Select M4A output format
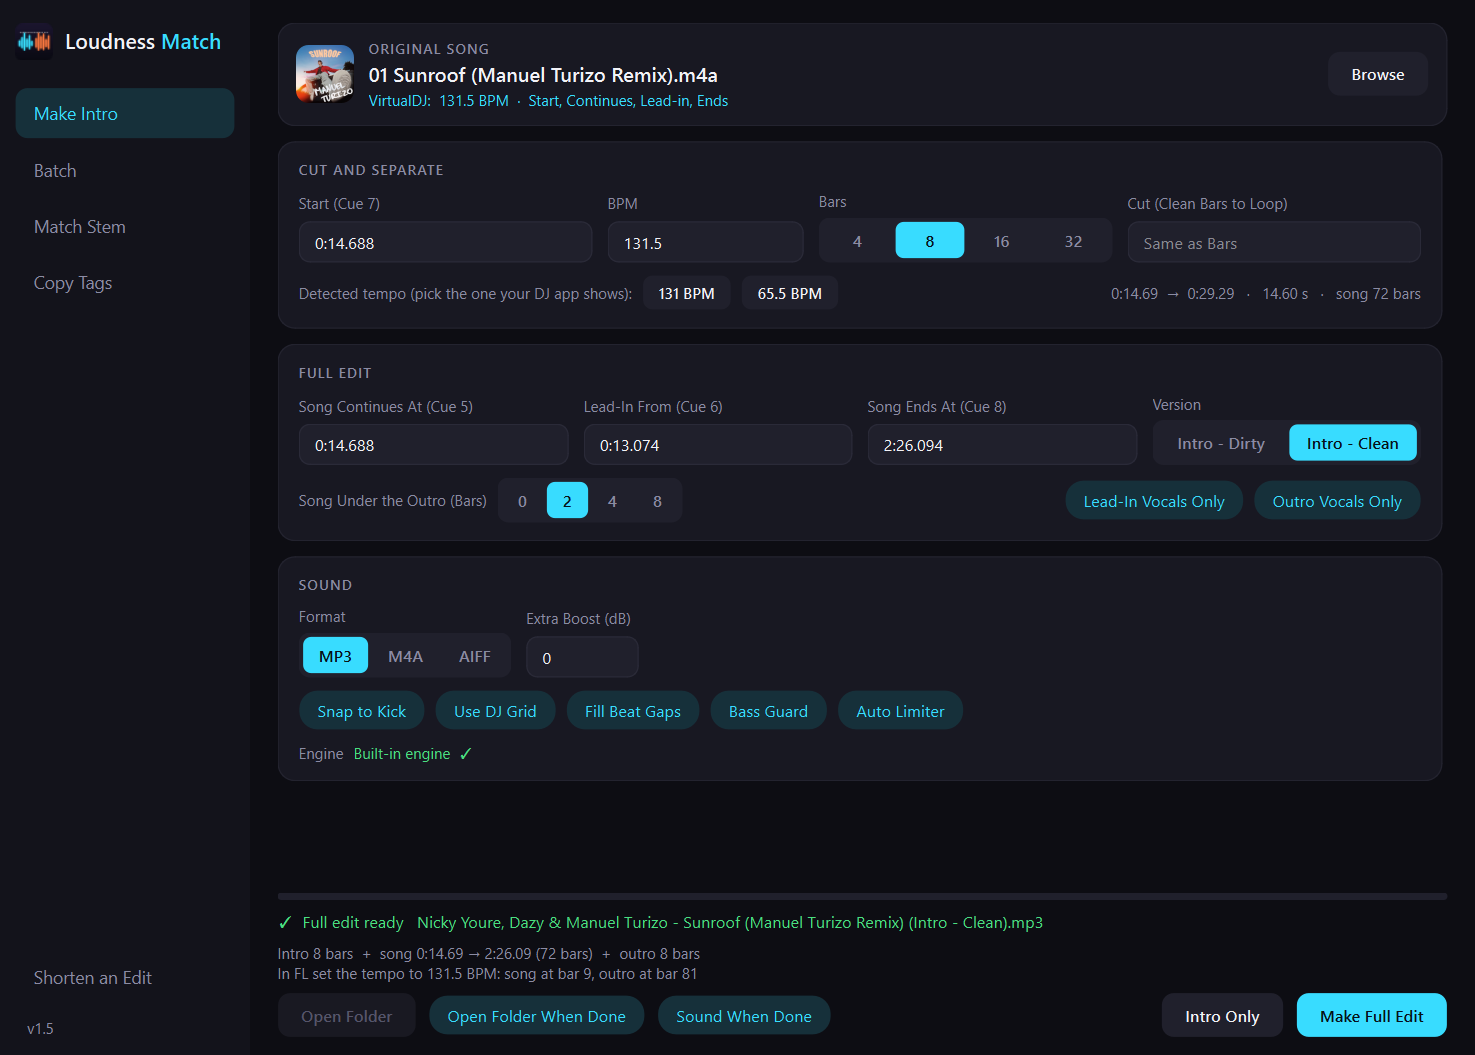 [x=405, y=656]
